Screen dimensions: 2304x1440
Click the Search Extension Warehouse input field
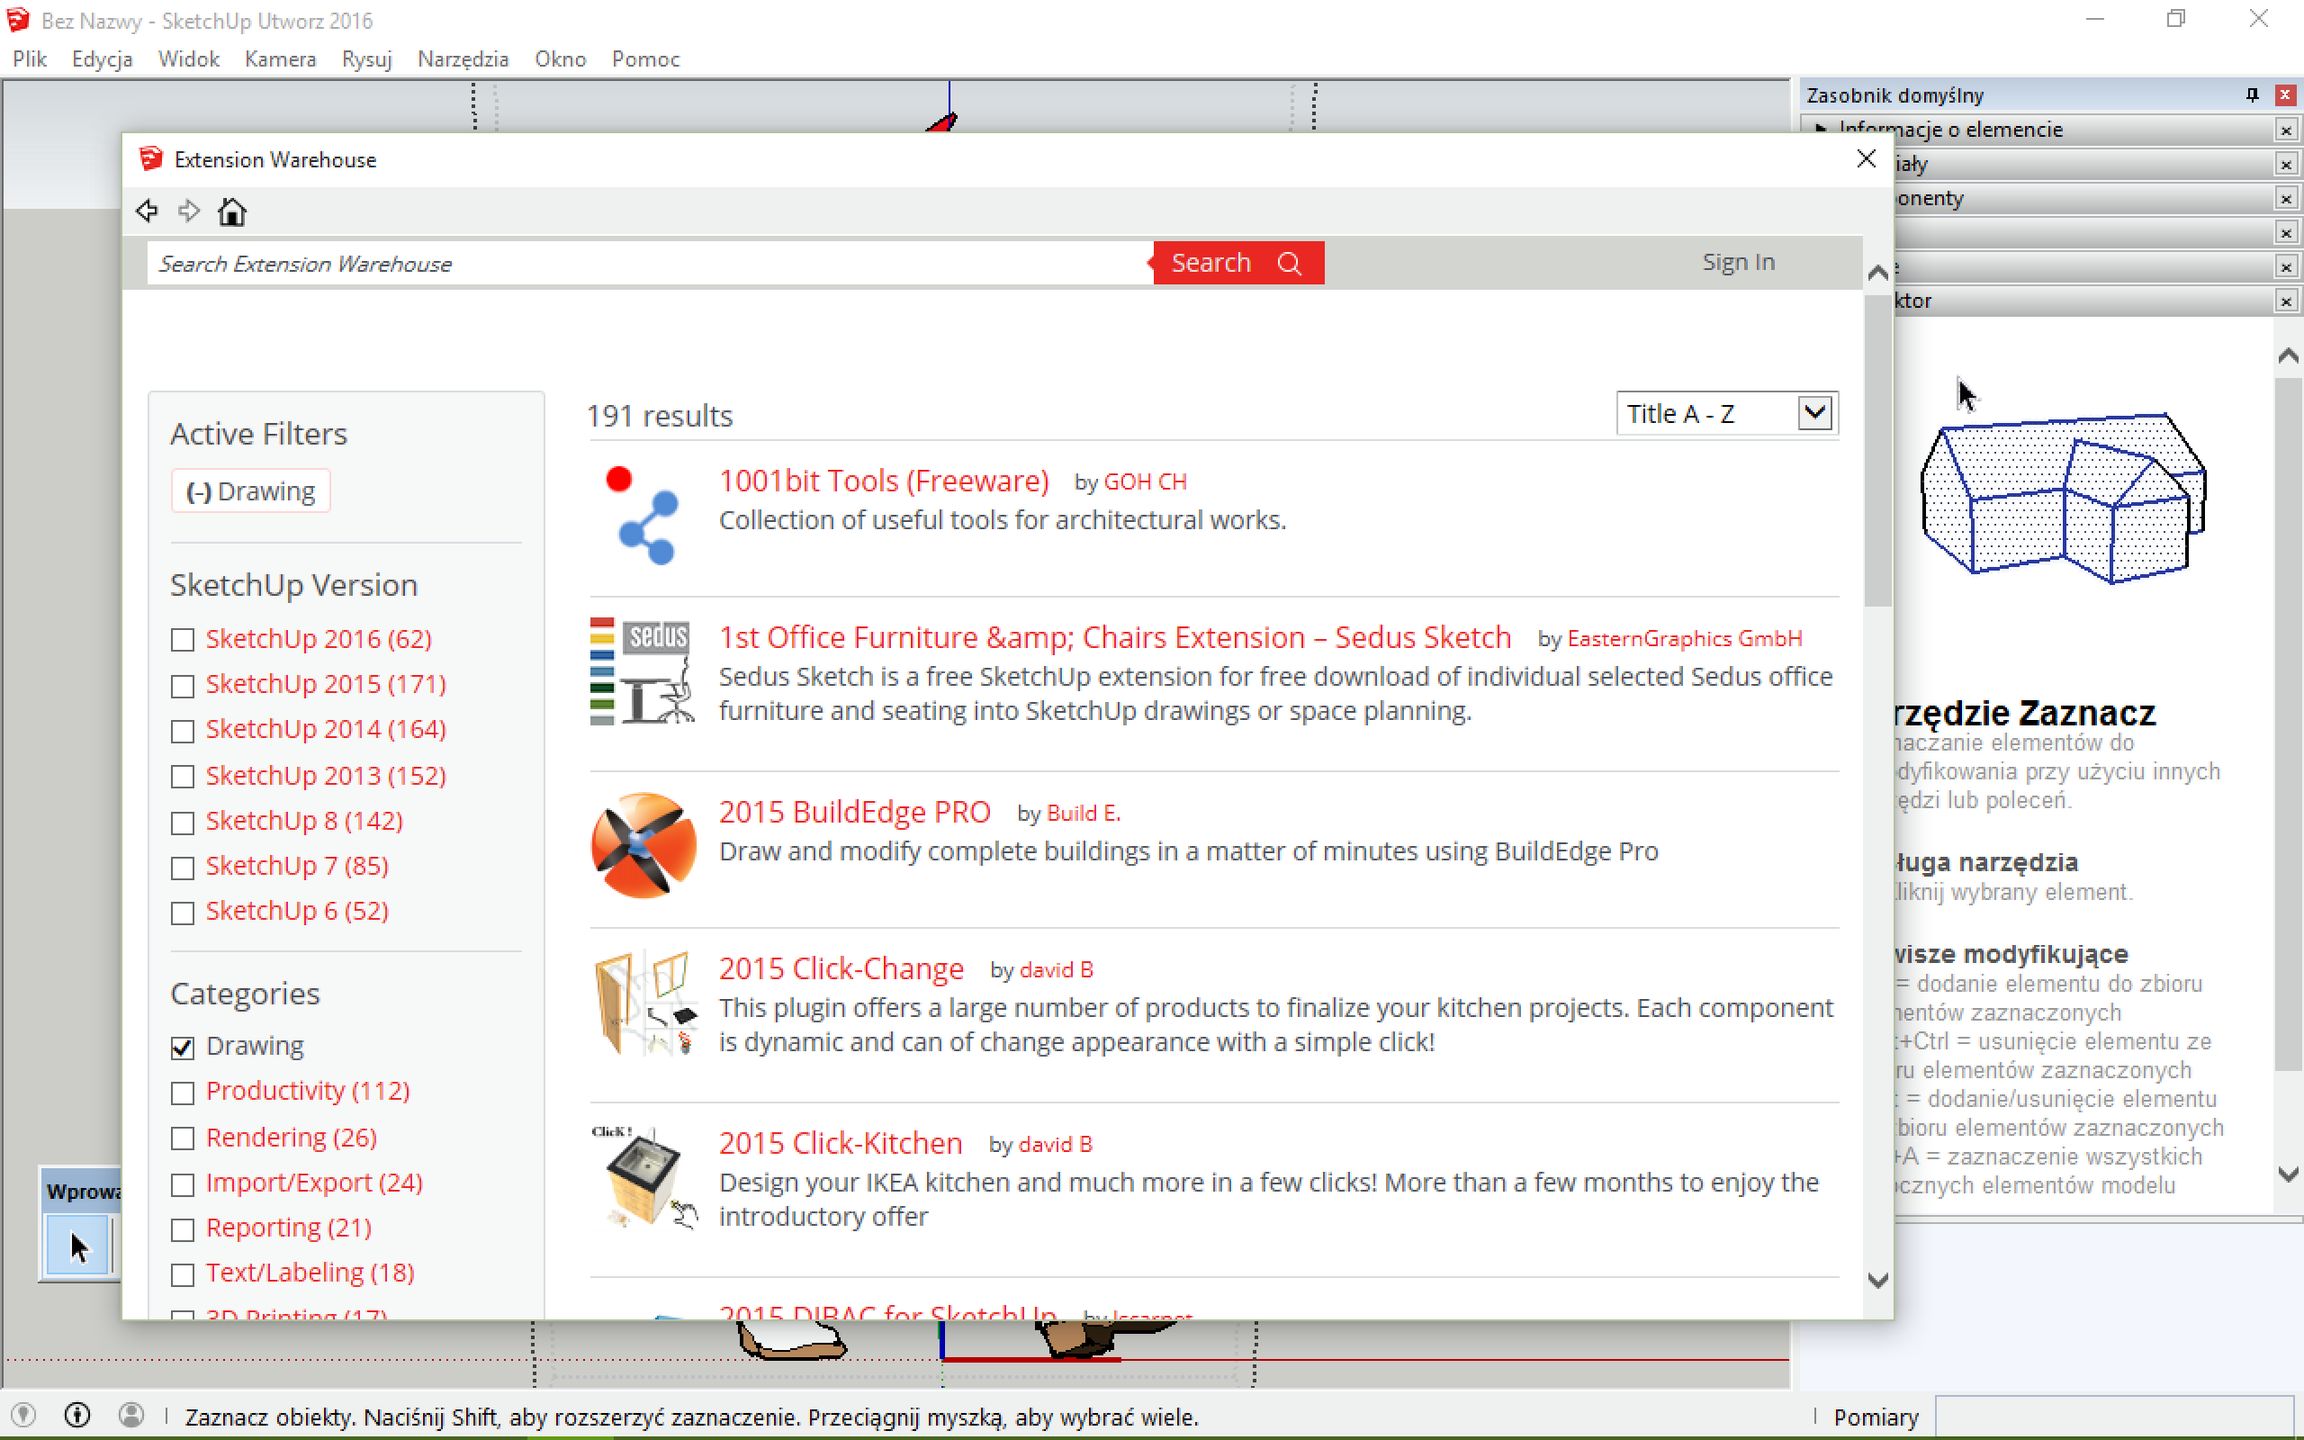click(648, 264)
